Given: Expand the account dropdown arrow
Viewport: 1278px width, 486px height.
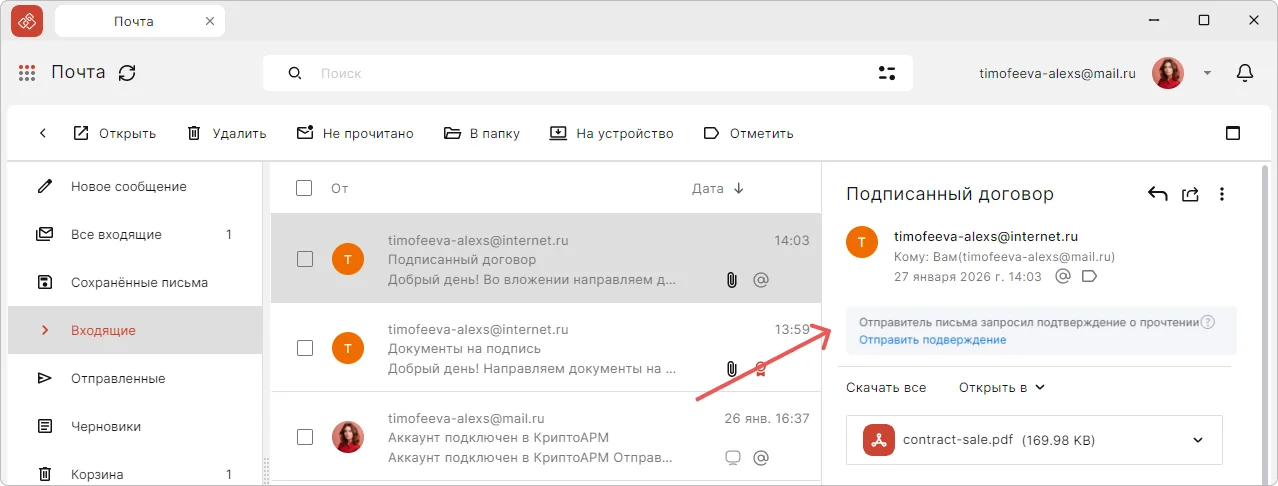Looking at the screenshot, I should [x=1207, y=73].
